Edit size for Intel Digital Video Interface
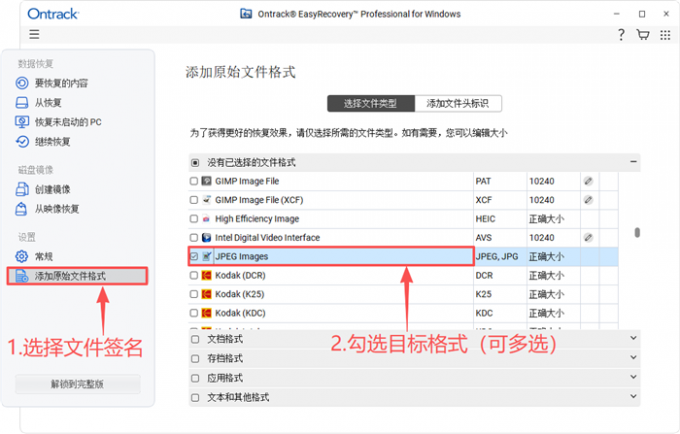 coord(588,238)
